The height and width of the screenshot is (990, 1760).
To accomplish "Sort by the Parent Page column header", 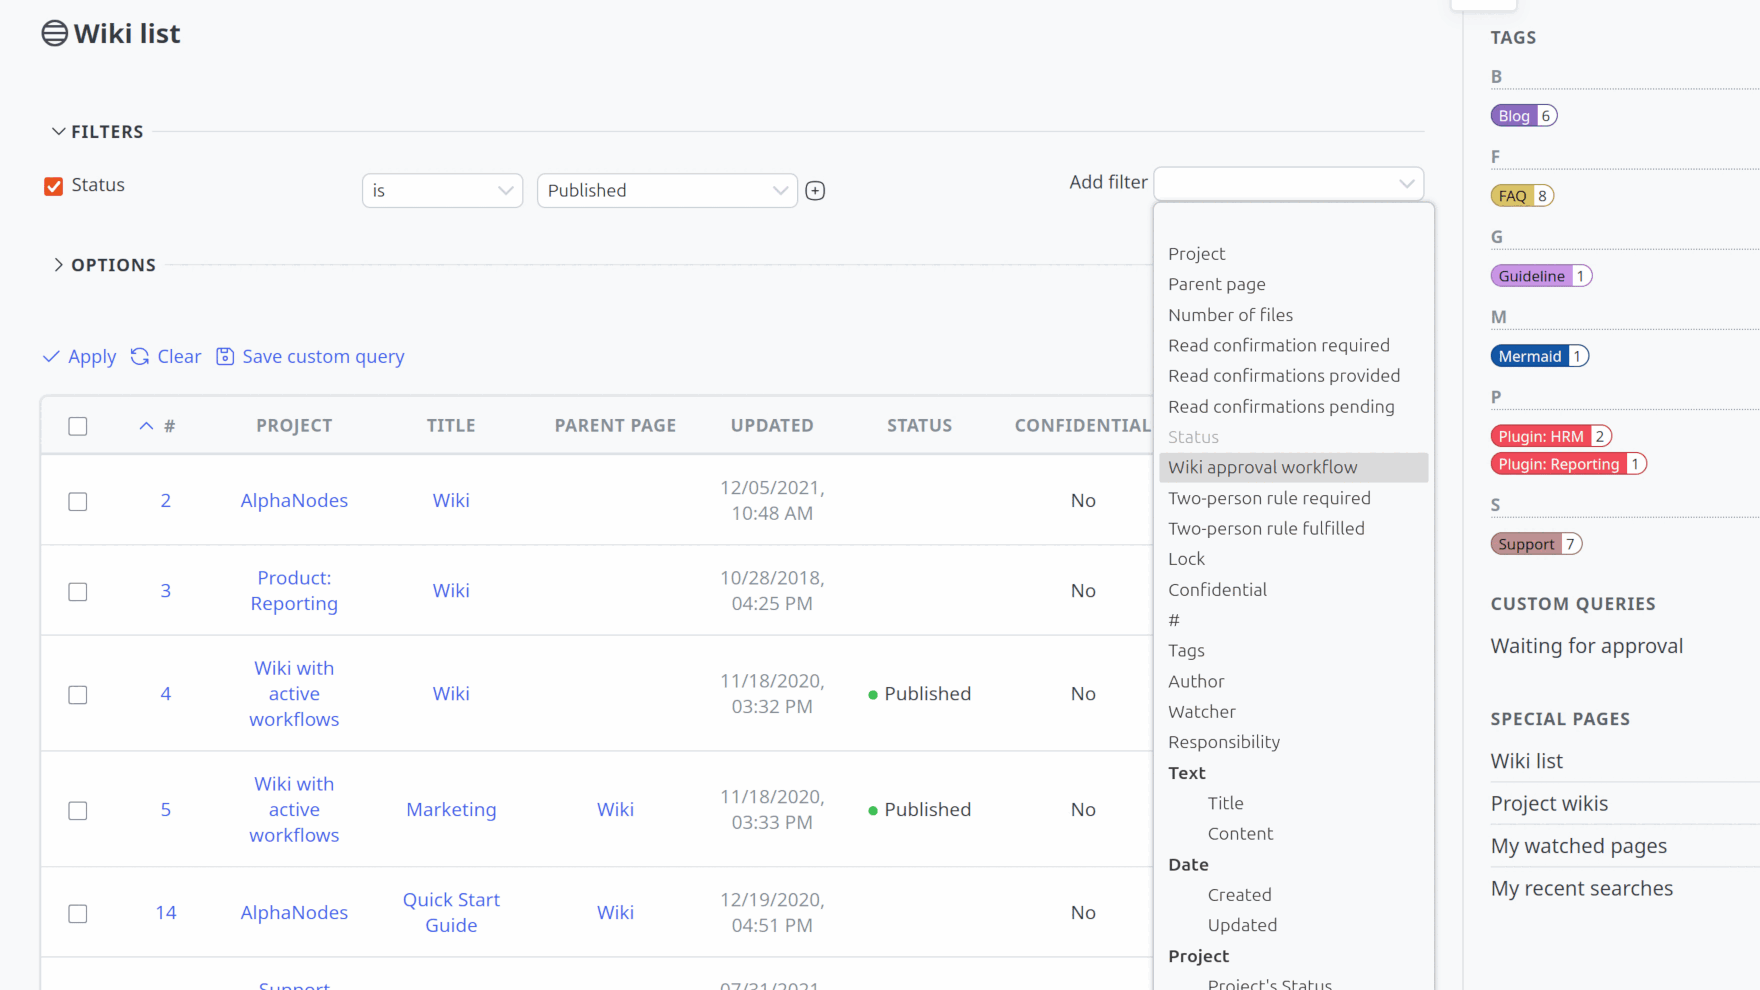I will [615, 426].
